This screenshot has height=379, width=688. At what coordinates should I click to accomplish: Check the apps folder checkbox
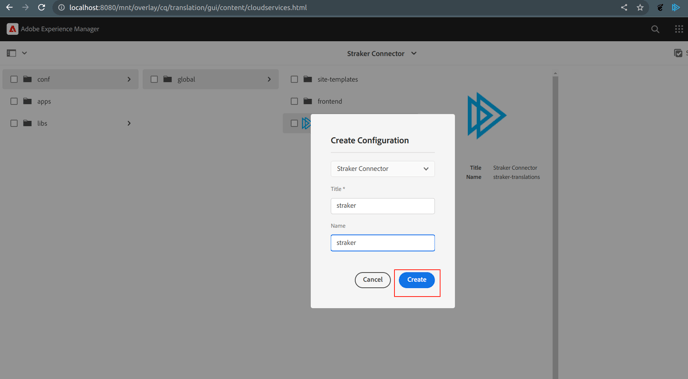coord(14,101)
